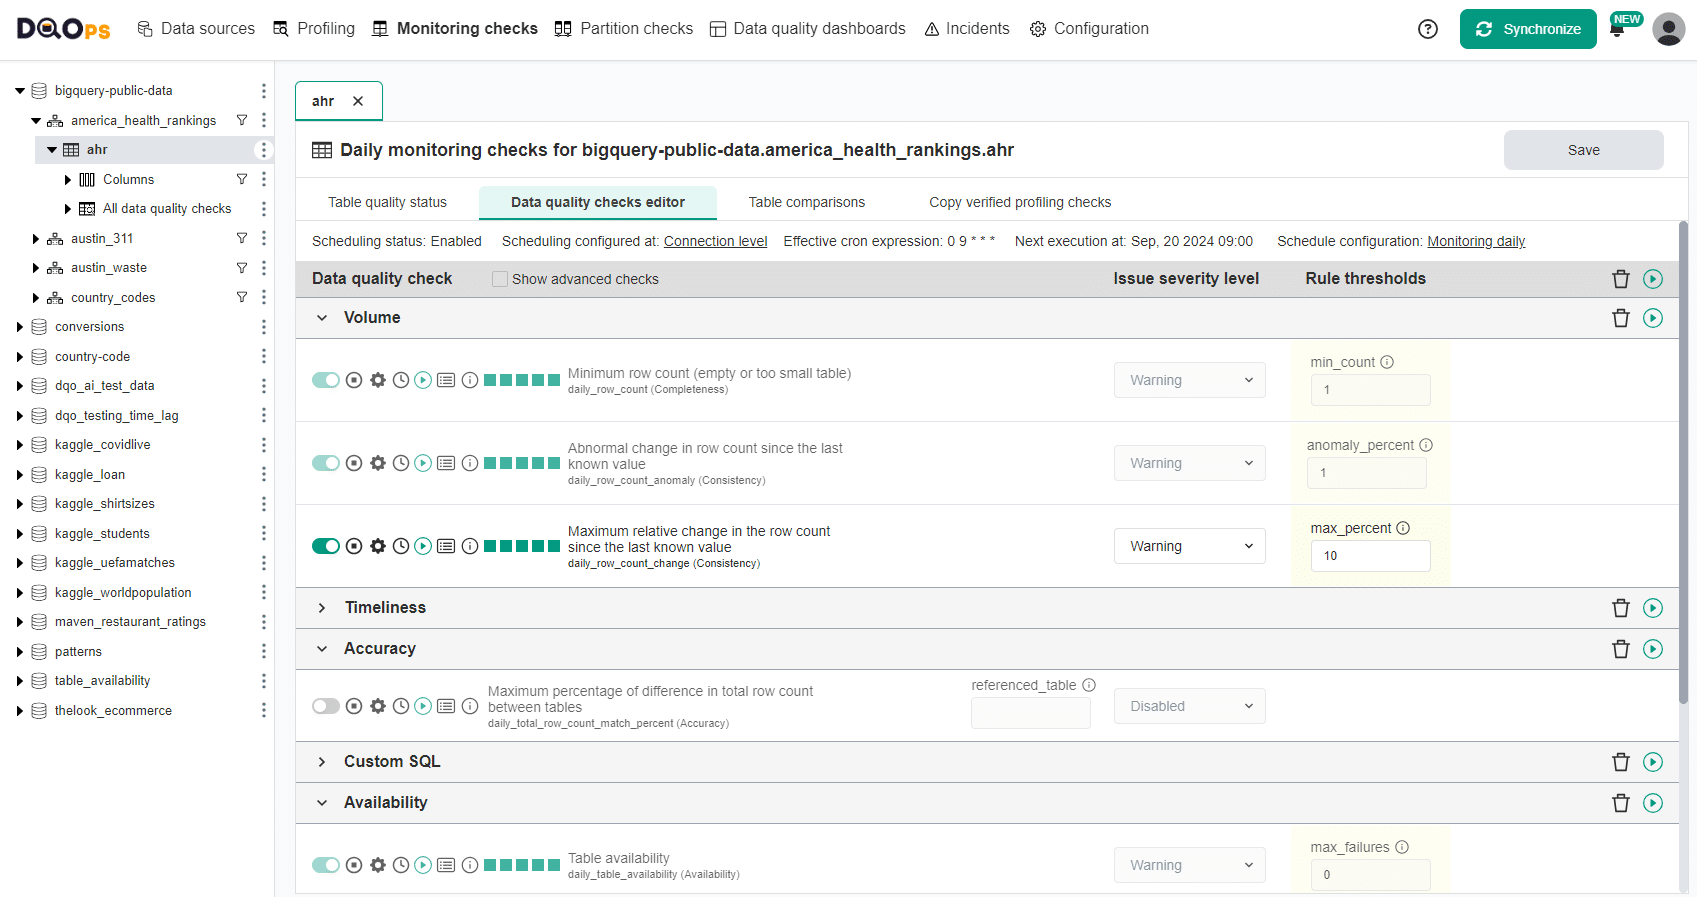The height and width of the screenshot is (897, 1697).
Task: Click green result squares for Table availability
Action: pyautogui.click(x=522, y=865)
